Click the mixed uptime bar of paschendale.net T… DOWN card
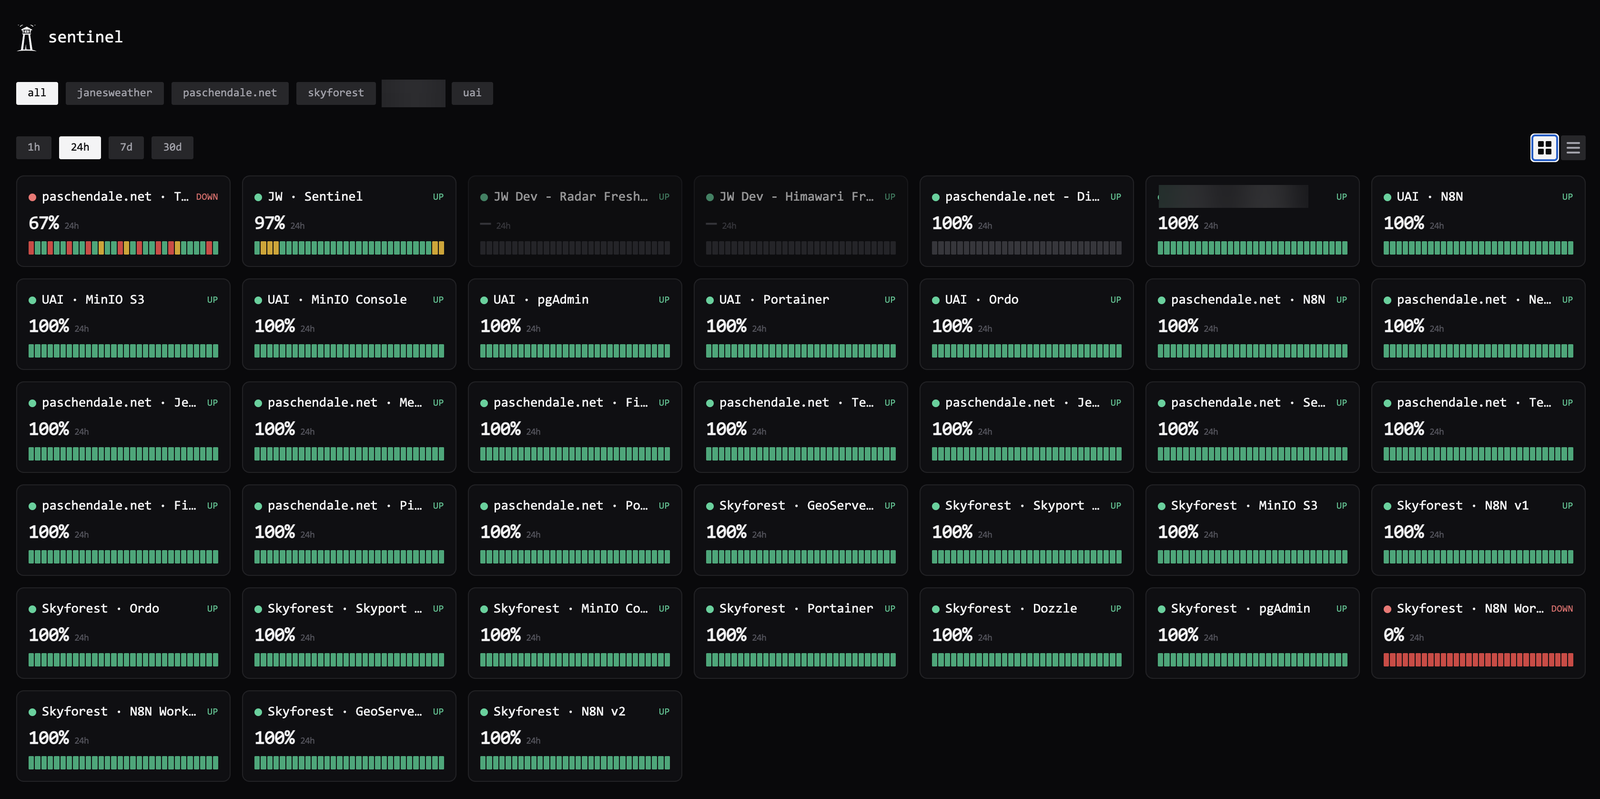This screenshot has height=799, width=1600. (x=123, y=248)
